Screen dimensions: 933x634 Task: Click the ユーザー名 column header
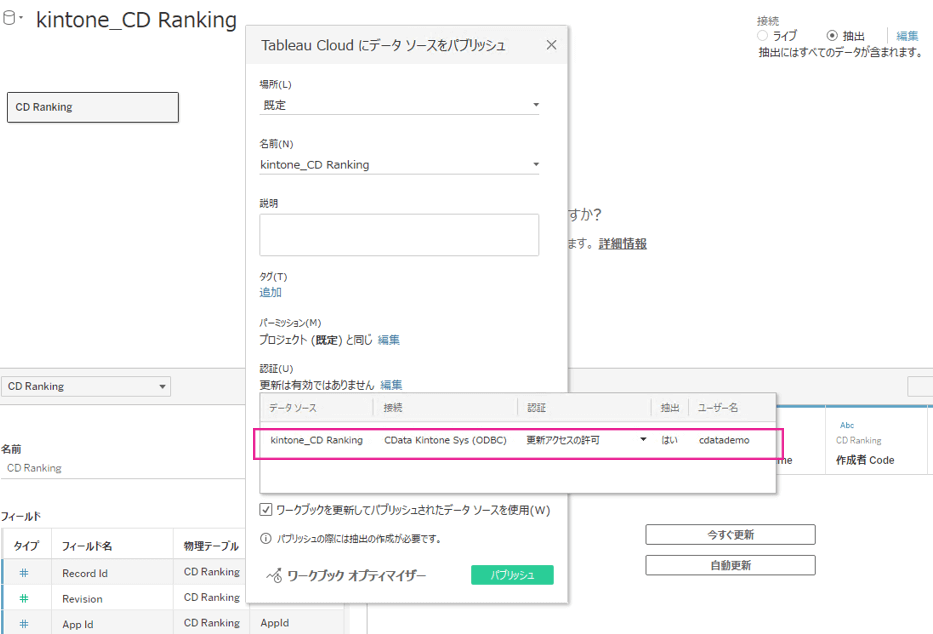click(718, 407)
